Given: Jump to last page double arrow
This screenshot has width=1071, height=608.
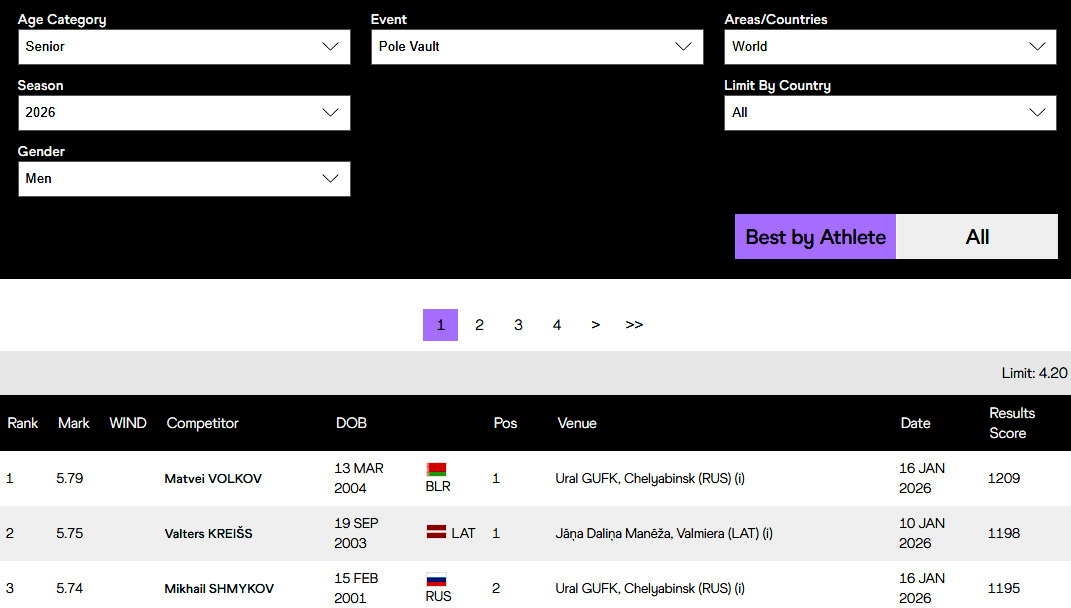Looking at the screenshot, I should [634, 325].
